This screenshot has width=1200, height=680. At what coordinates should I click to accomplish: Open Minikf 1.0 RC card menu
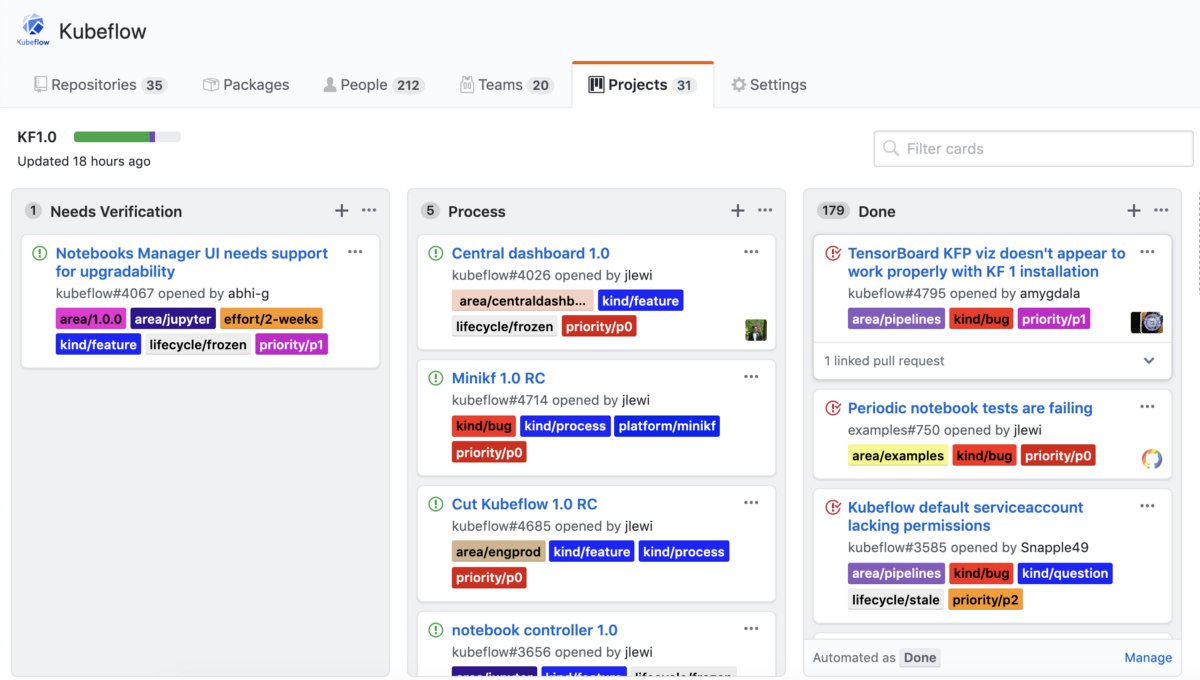point(751,377)
